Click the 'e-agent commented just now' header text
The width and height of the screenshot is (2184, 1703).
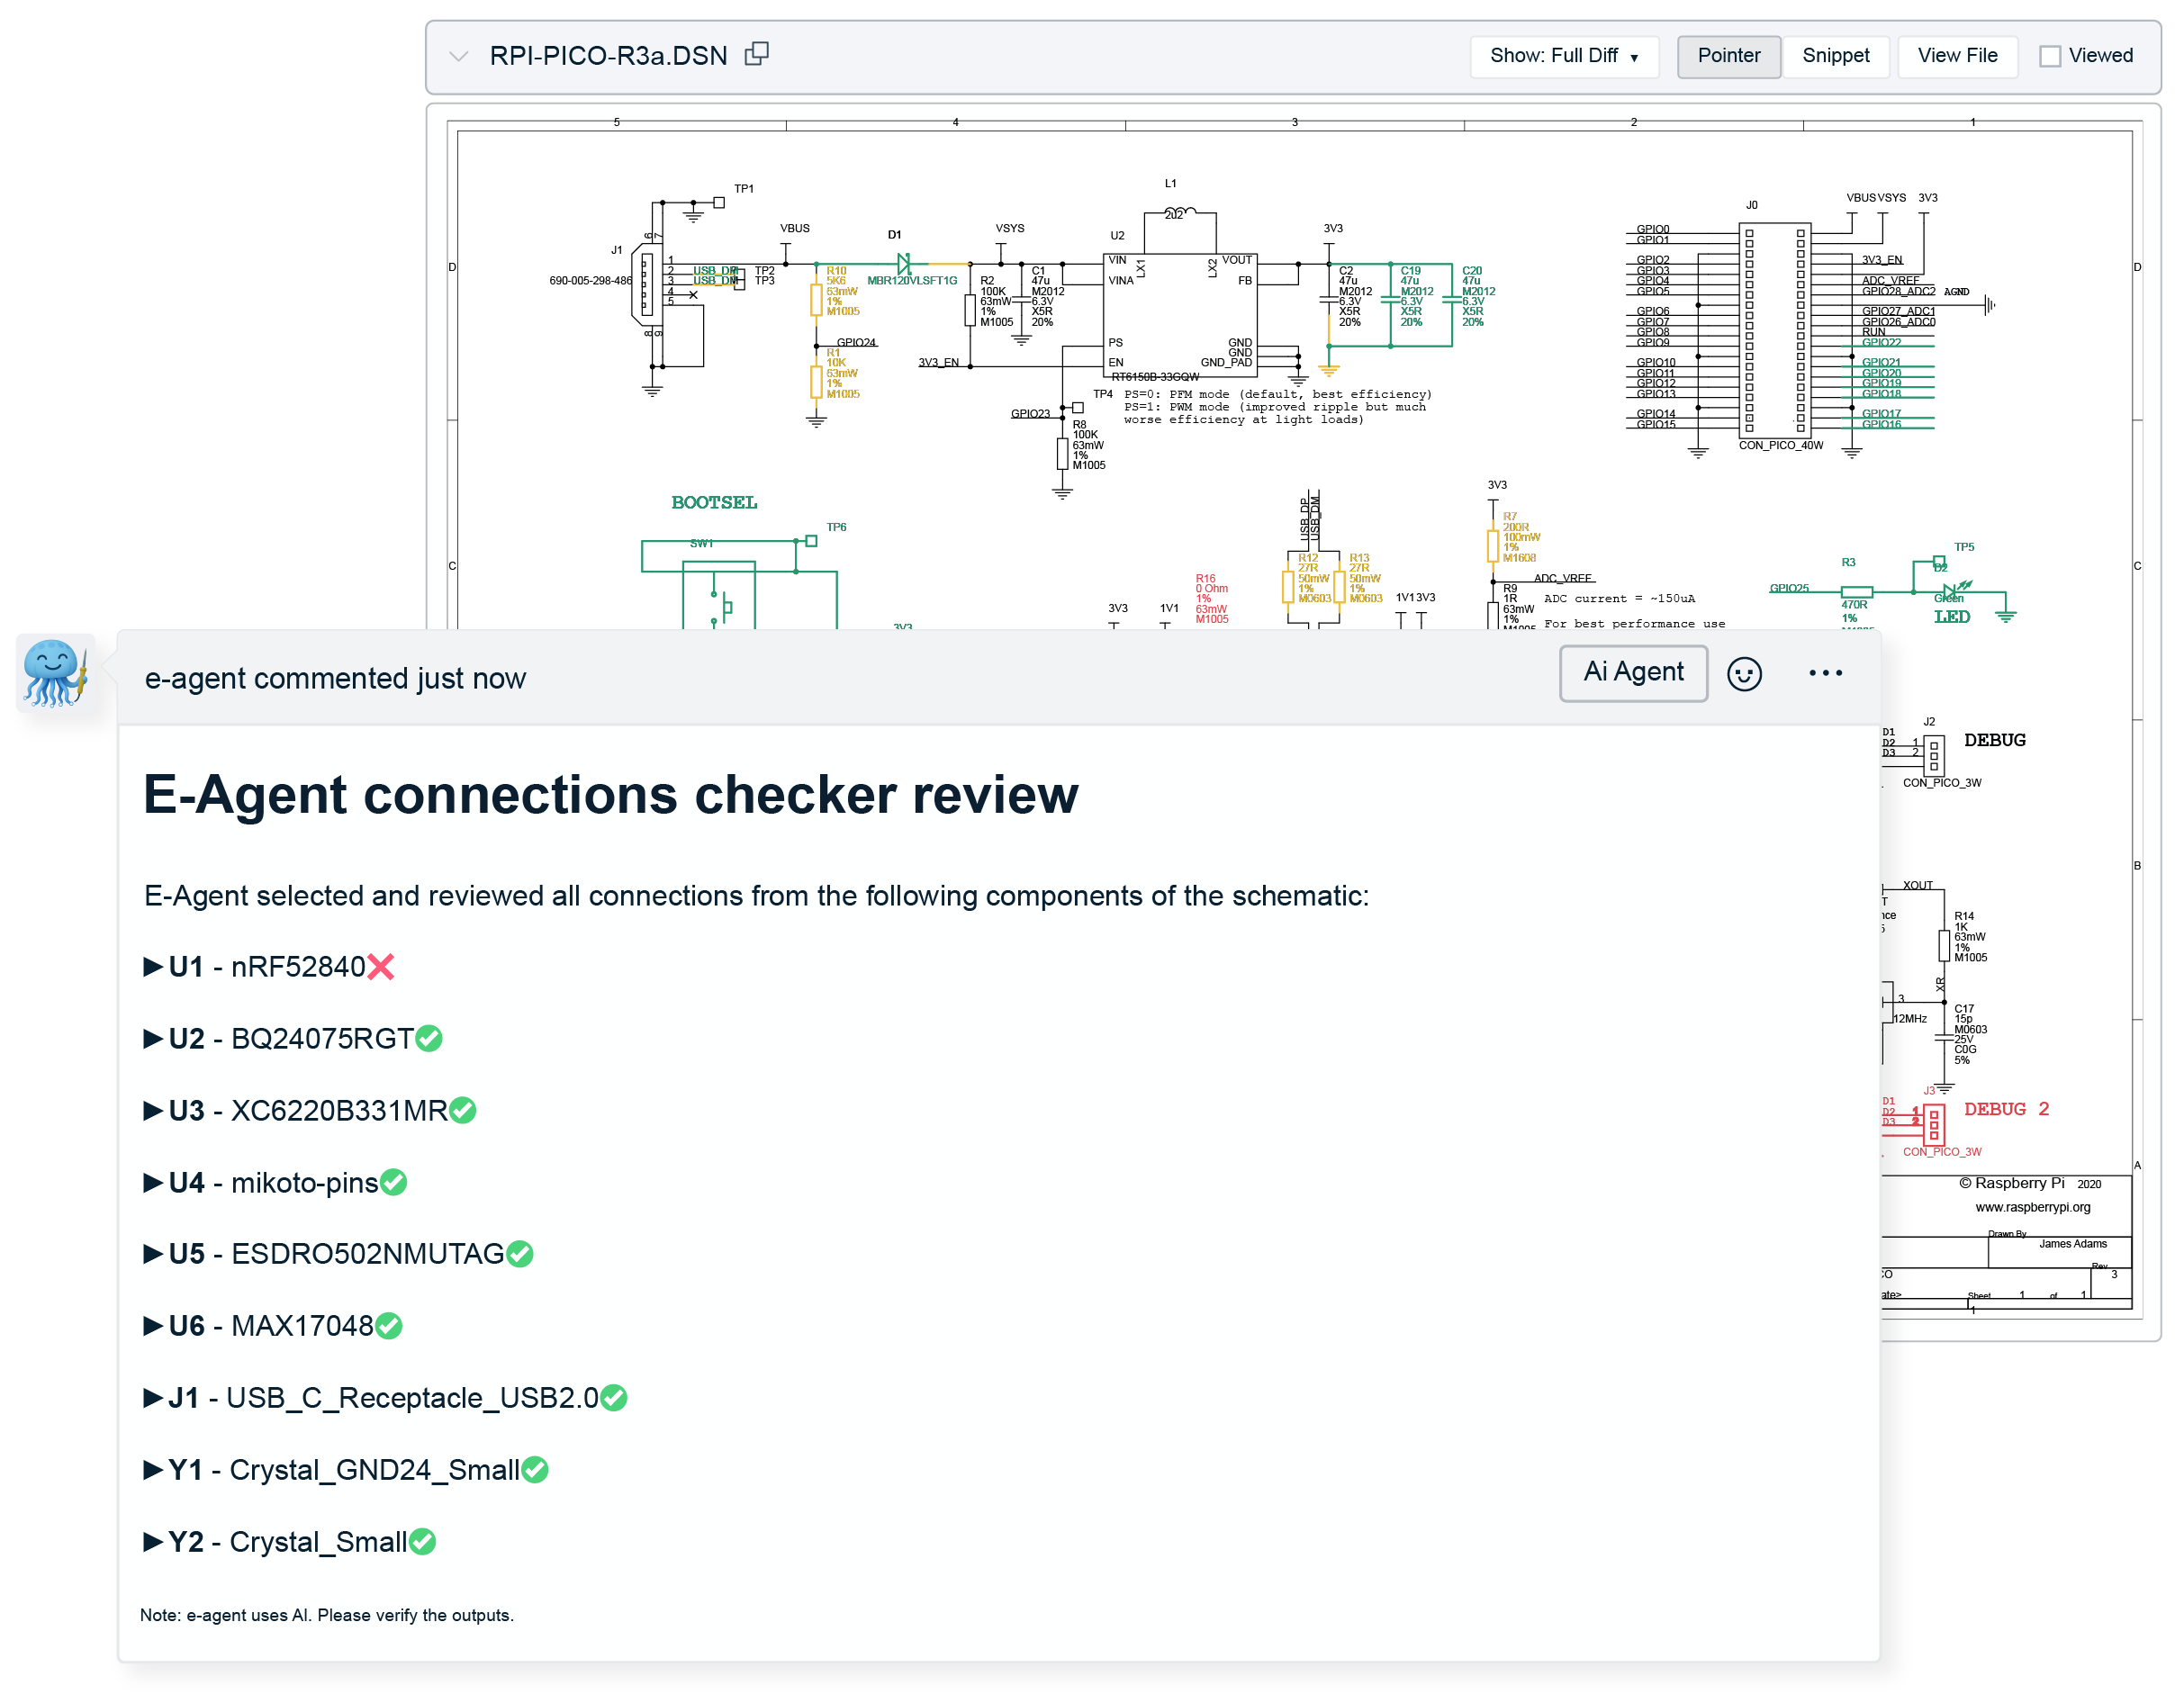point(335,678)
